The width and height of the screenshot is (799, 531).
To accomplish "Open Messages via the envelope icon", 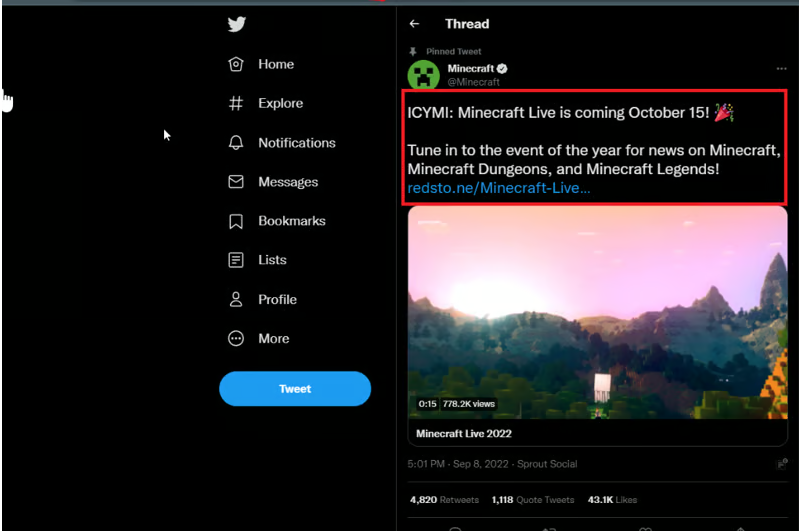I will click(235, 182).
